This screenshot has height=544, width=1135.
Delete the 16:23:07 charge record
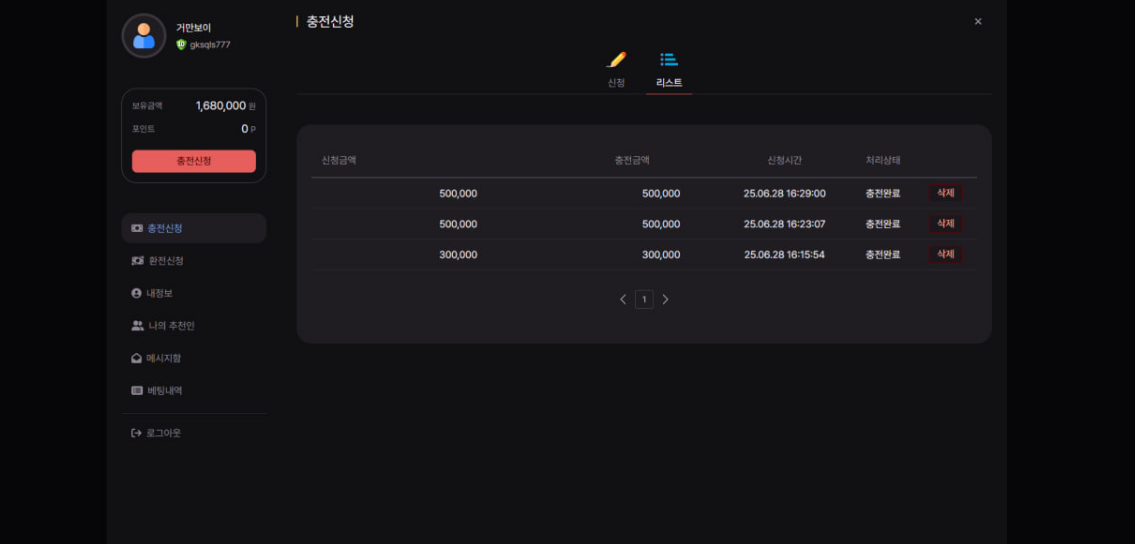pos(945,224)
